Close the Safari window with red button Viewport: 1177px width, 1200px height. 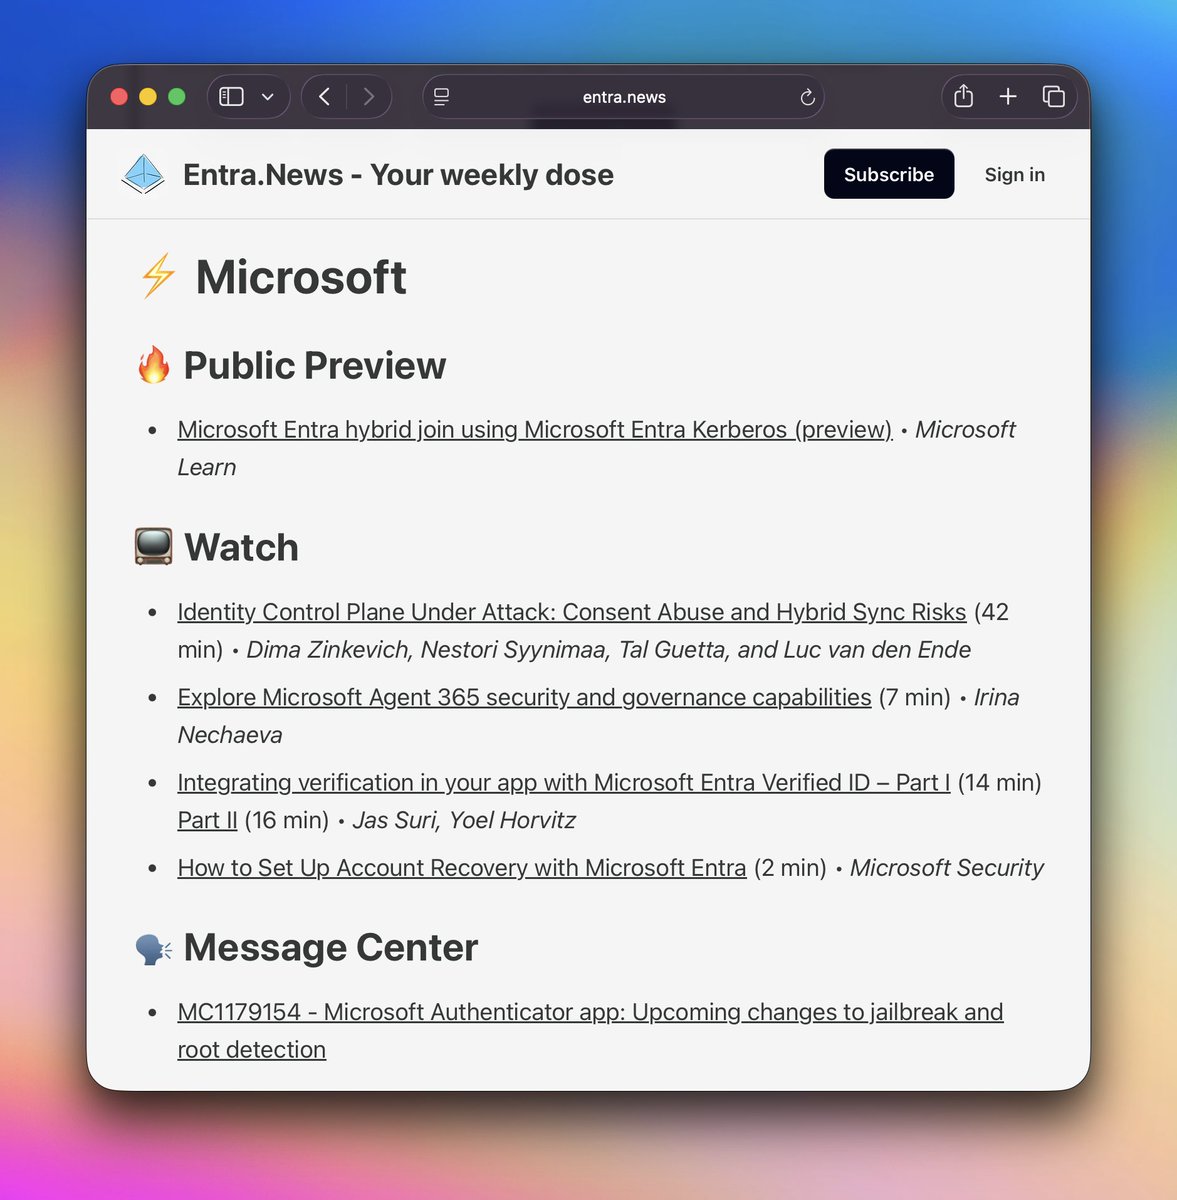click(119, 97)
